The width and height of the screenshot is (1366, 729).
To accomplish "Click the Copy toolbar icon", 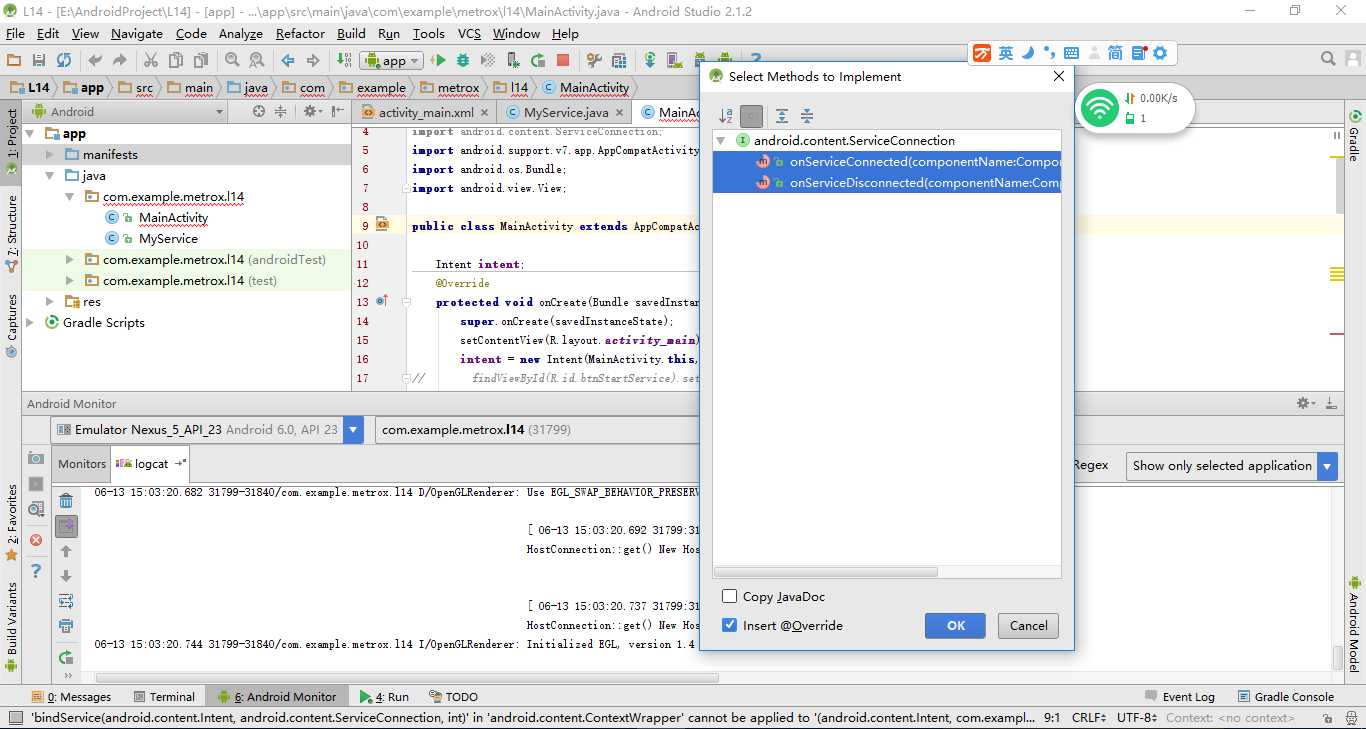I will [176, 60].
